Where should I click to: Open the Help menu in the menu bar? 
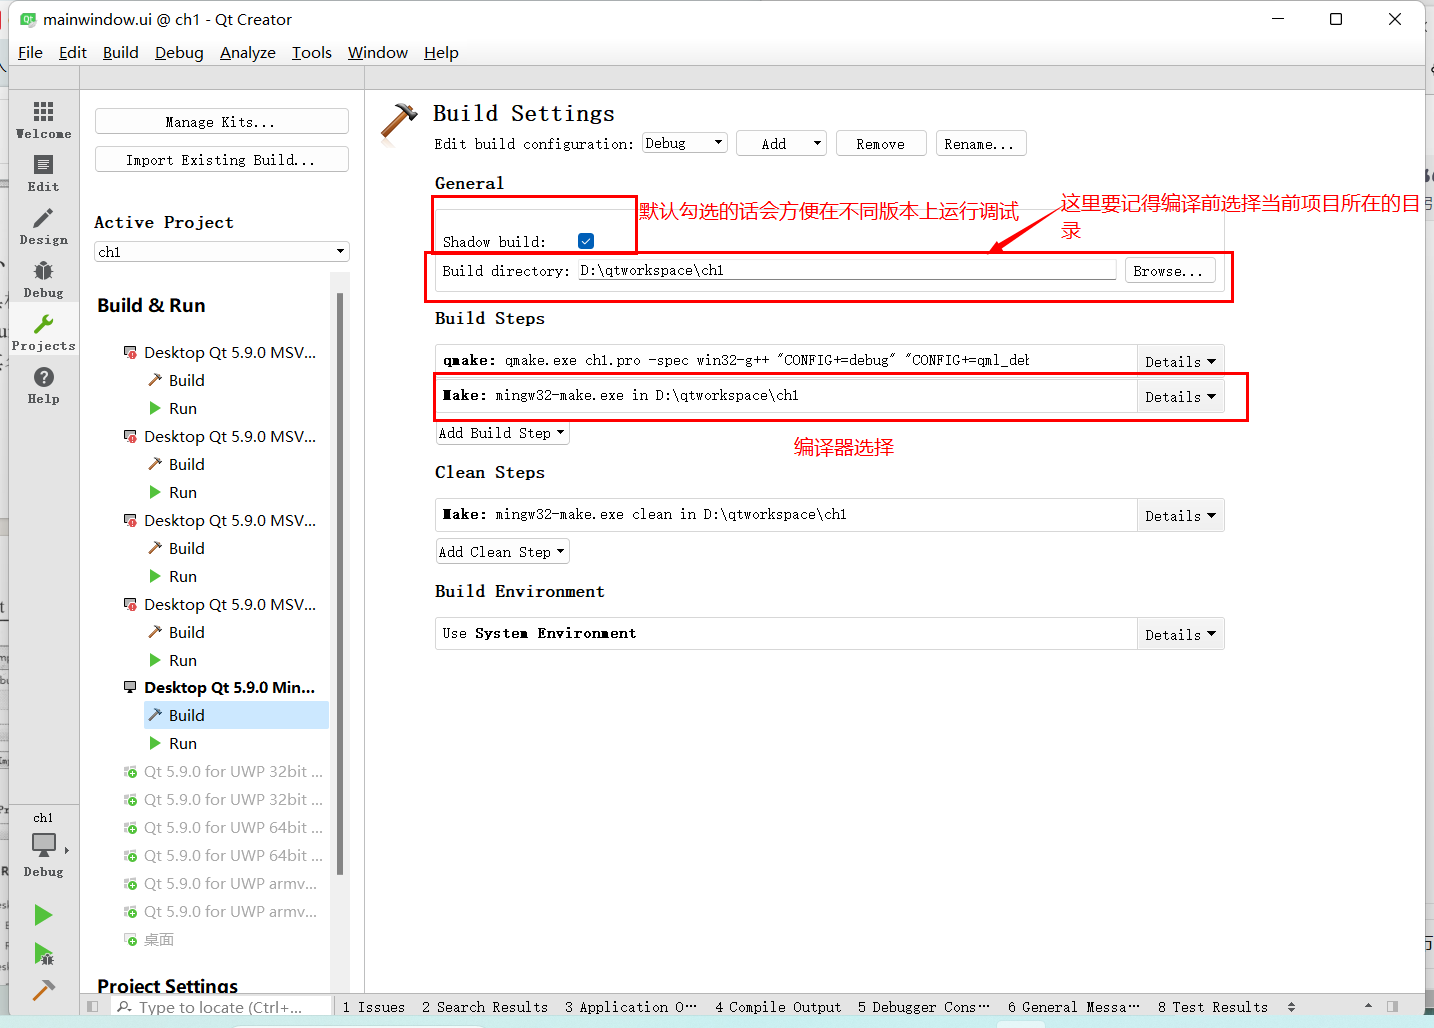tap(441, 53)
